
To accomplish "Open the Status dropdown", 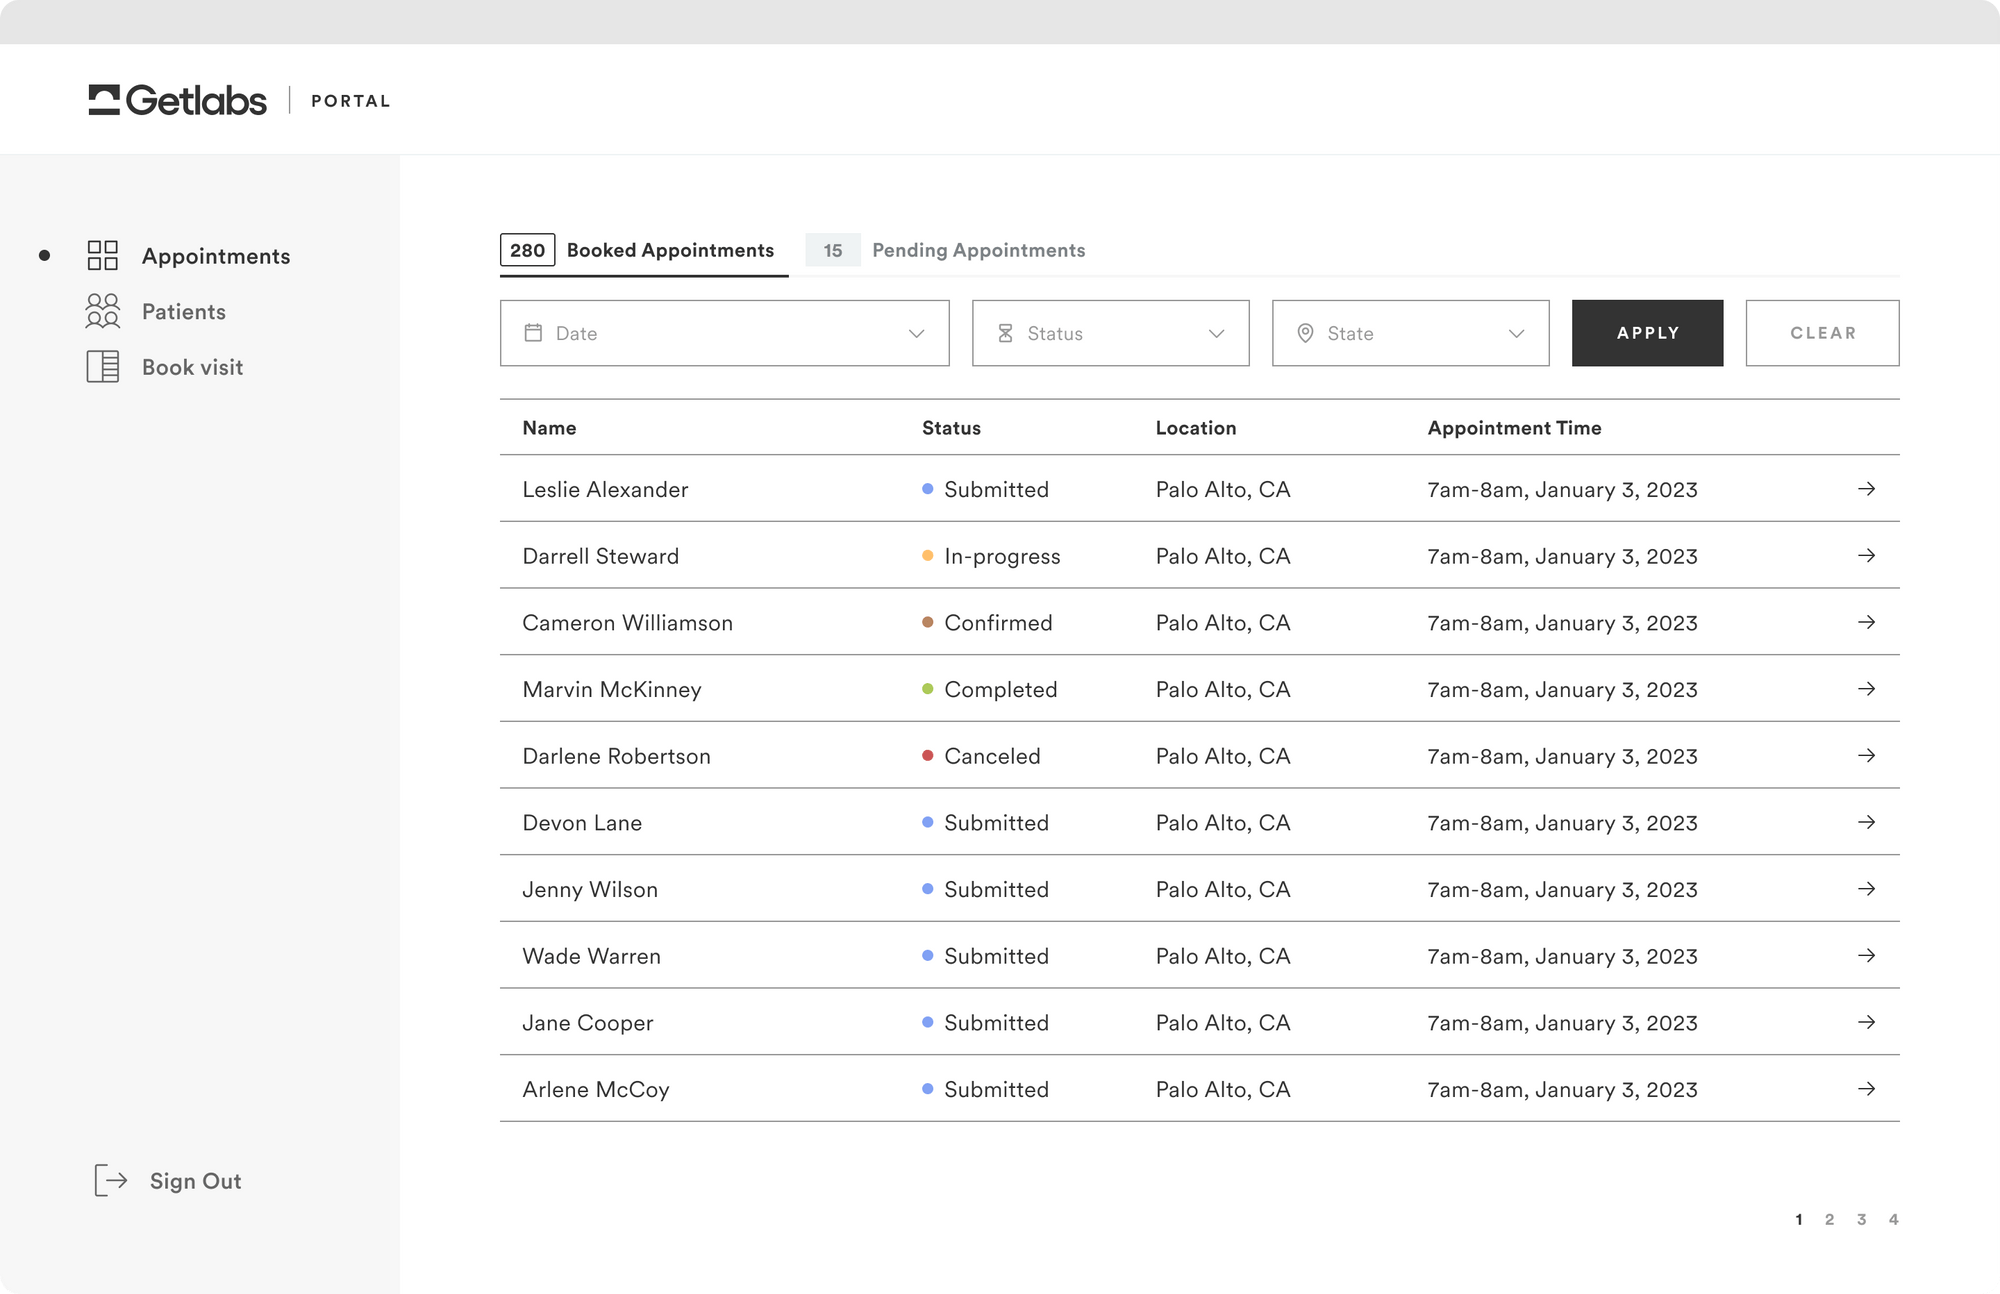I will [1217, 333].
